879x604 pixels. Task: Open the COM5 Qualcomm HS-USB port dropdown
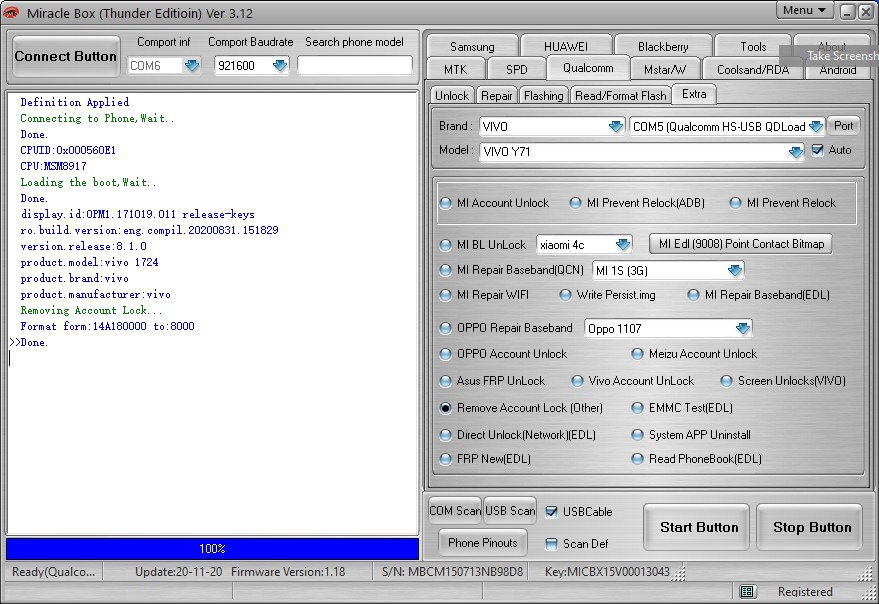(x=816, y=126)
